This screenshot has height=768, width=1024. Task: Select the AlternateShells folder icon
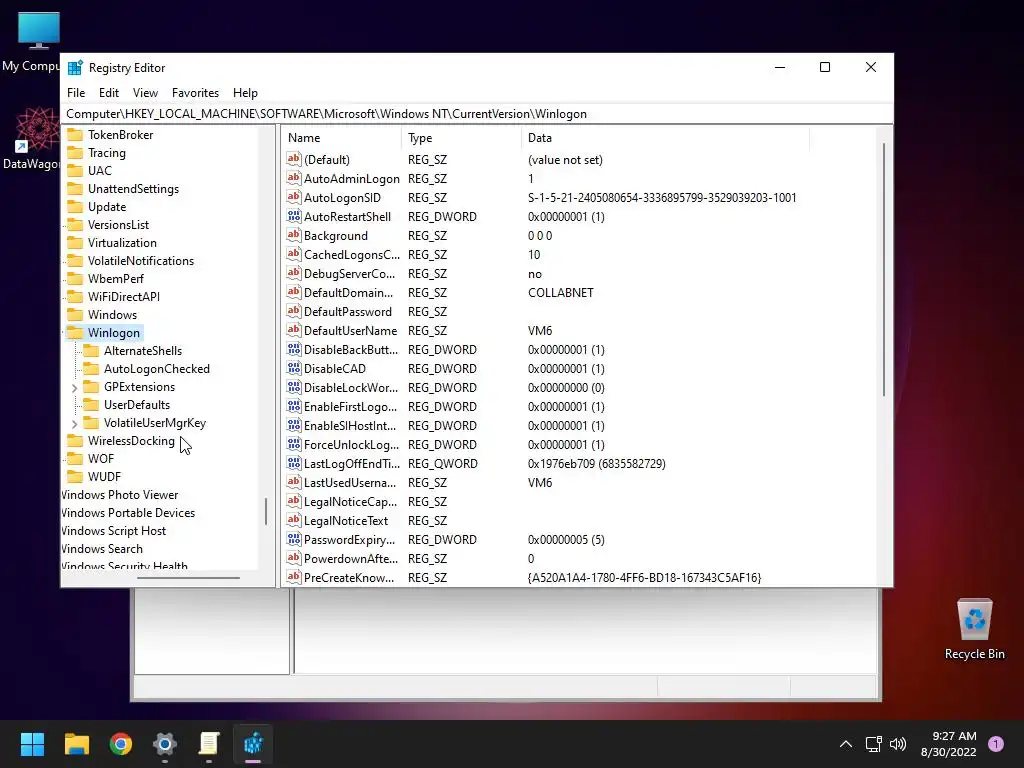coord(91,351)
